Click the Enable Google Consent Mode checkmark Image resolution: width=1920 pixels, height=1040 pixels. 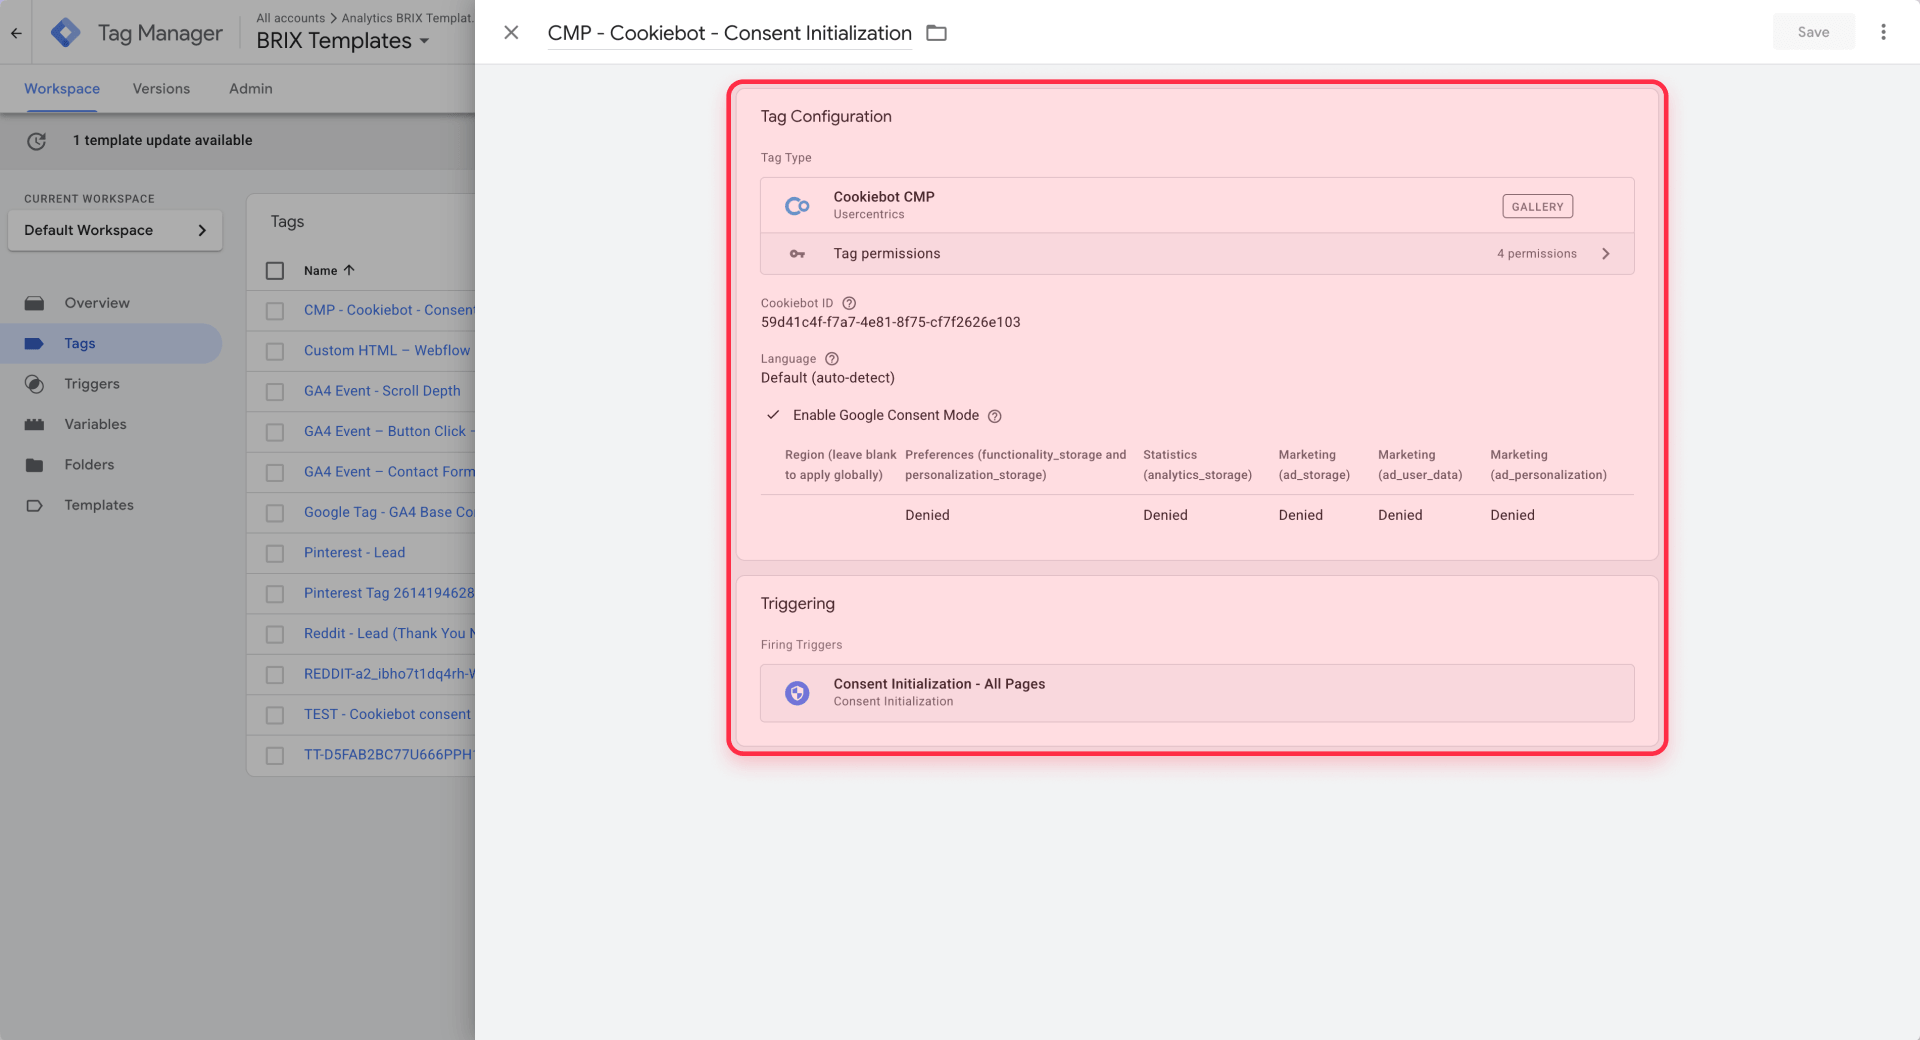[x=773, y=415]
